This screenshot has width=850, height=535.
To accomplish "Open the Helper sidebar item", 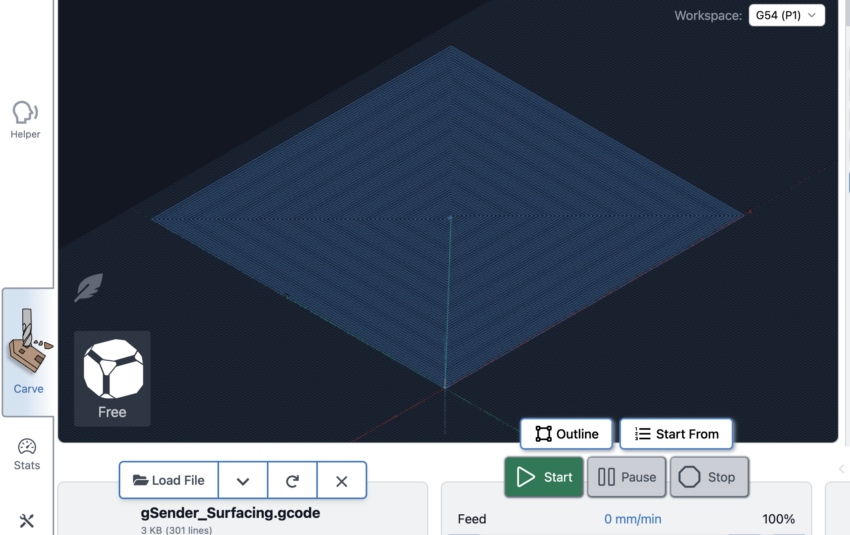I will [x=25, y=120].
